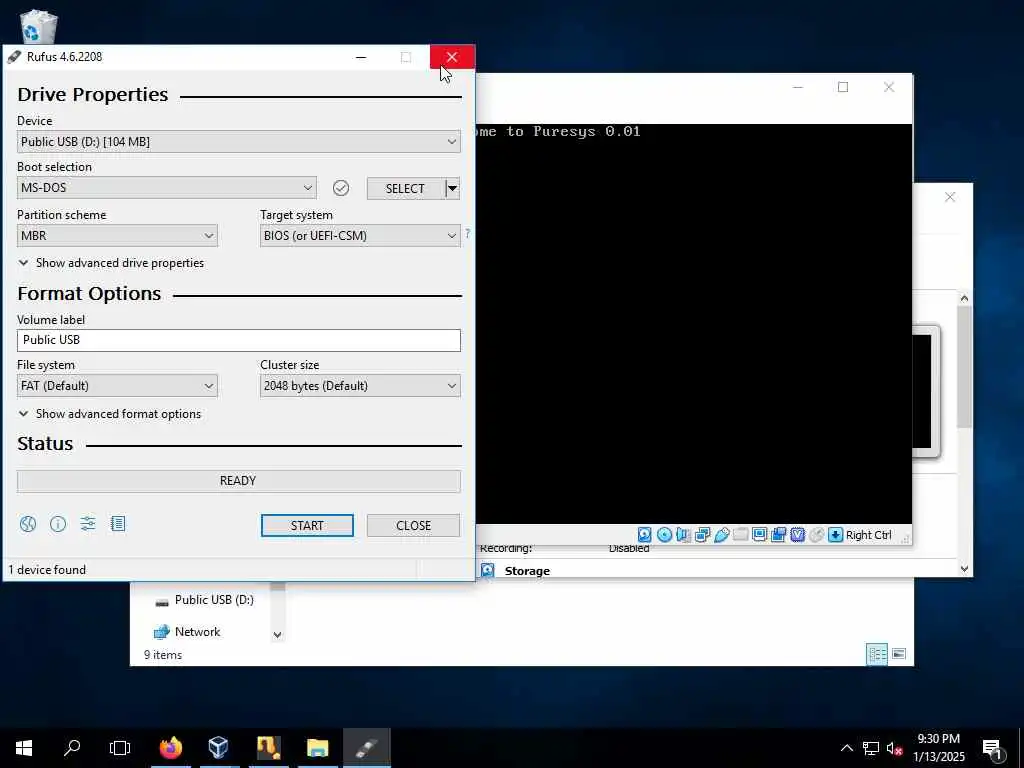Click the VirtualBox Manager vertical scrollbar thumb
The width and height of the screenshot is (1024, 768).
tap(965, 366)
